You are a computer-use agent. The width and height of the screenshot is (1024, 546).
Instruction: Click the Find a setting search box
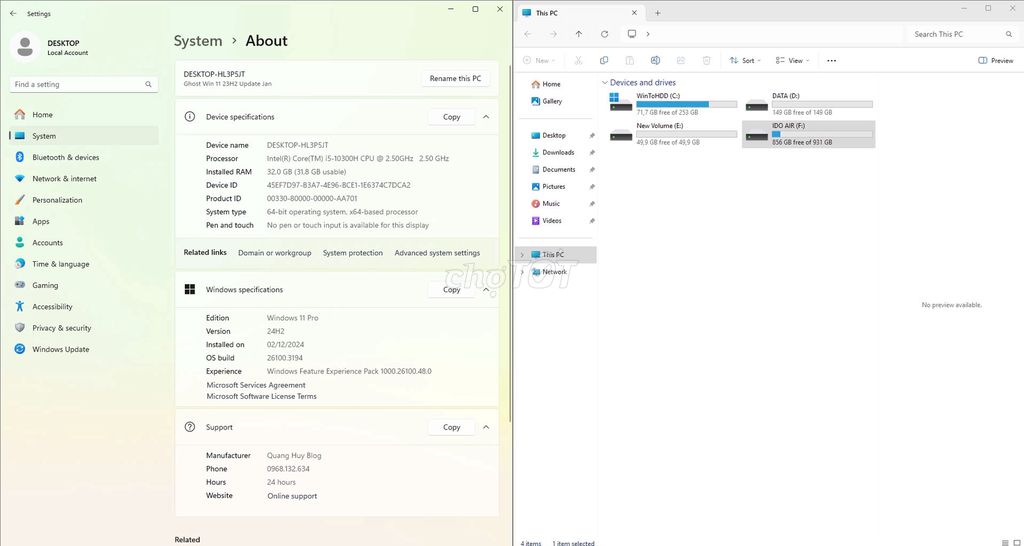84,84
